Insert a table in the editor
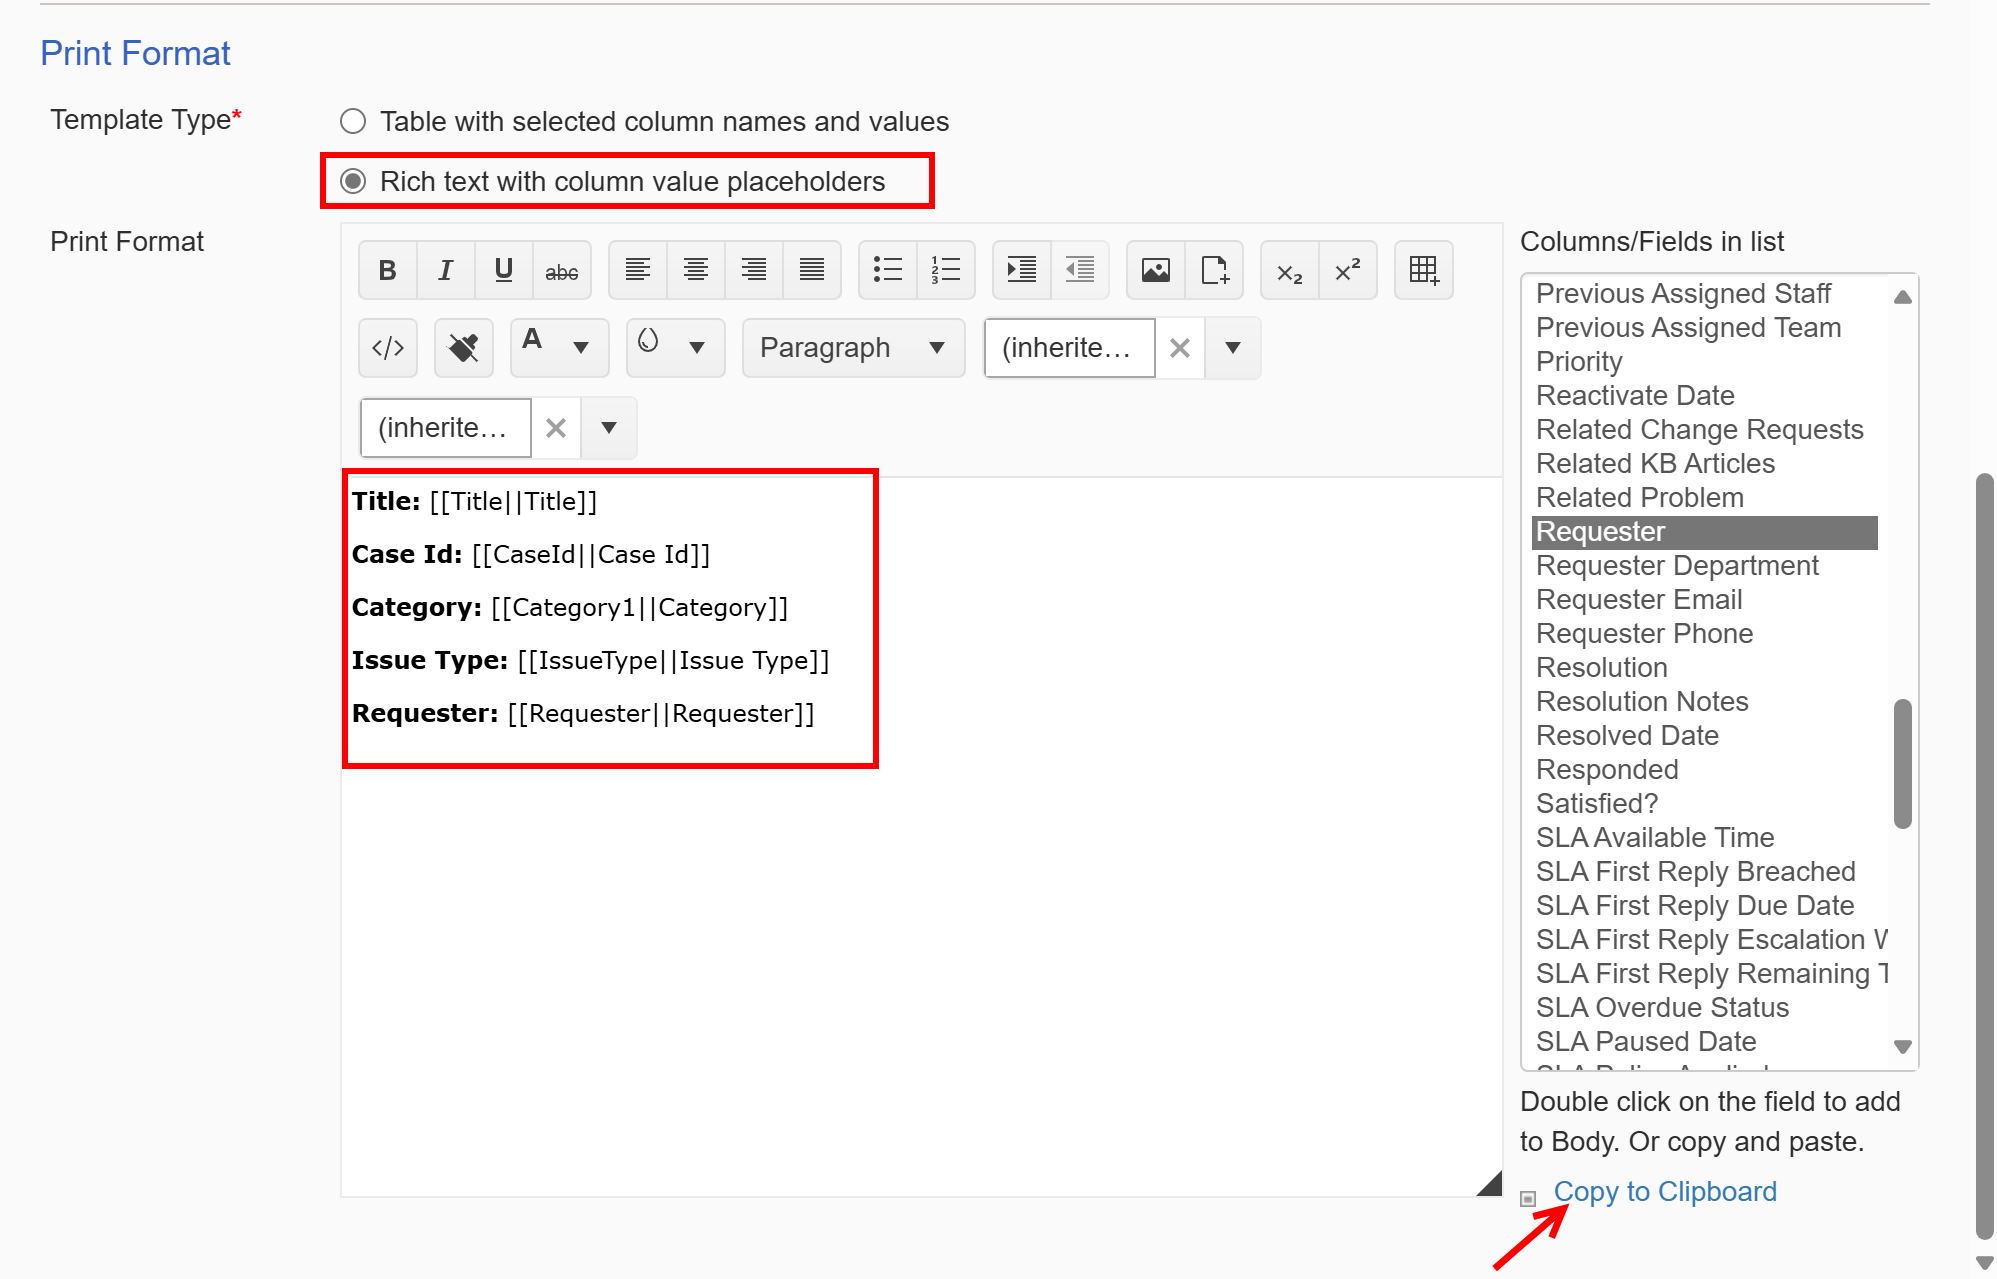 click(x=1424, y=270)
